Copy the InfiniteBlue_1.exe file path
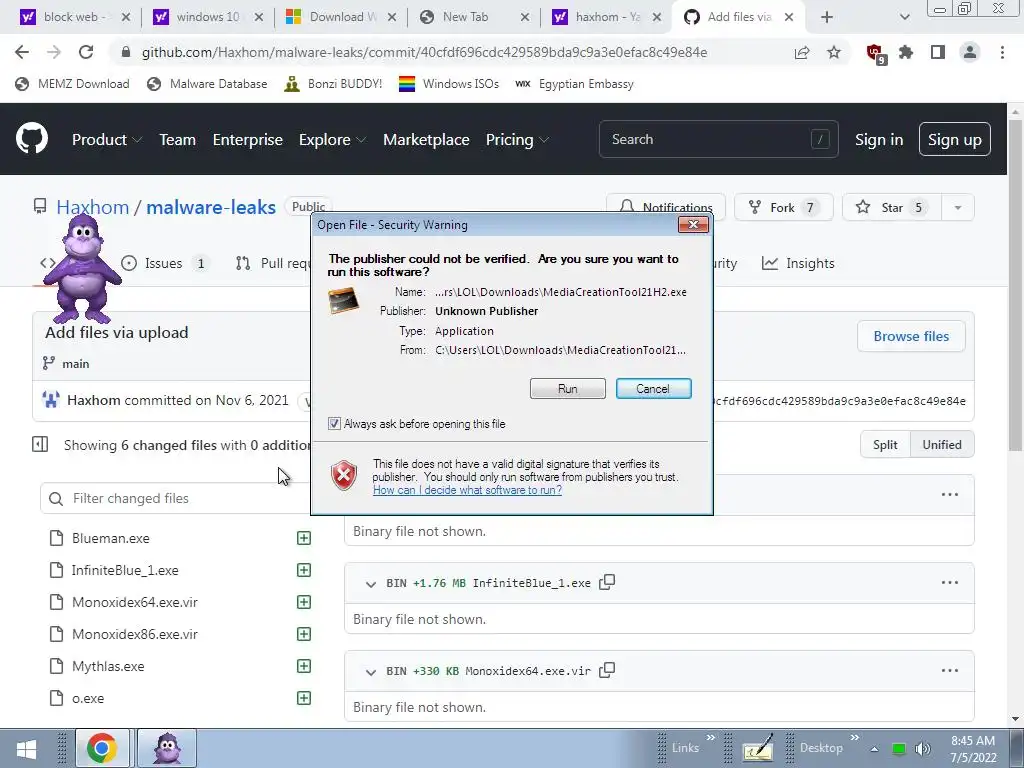This screenshot has width=1024, height=768. (x=607, y=582)
